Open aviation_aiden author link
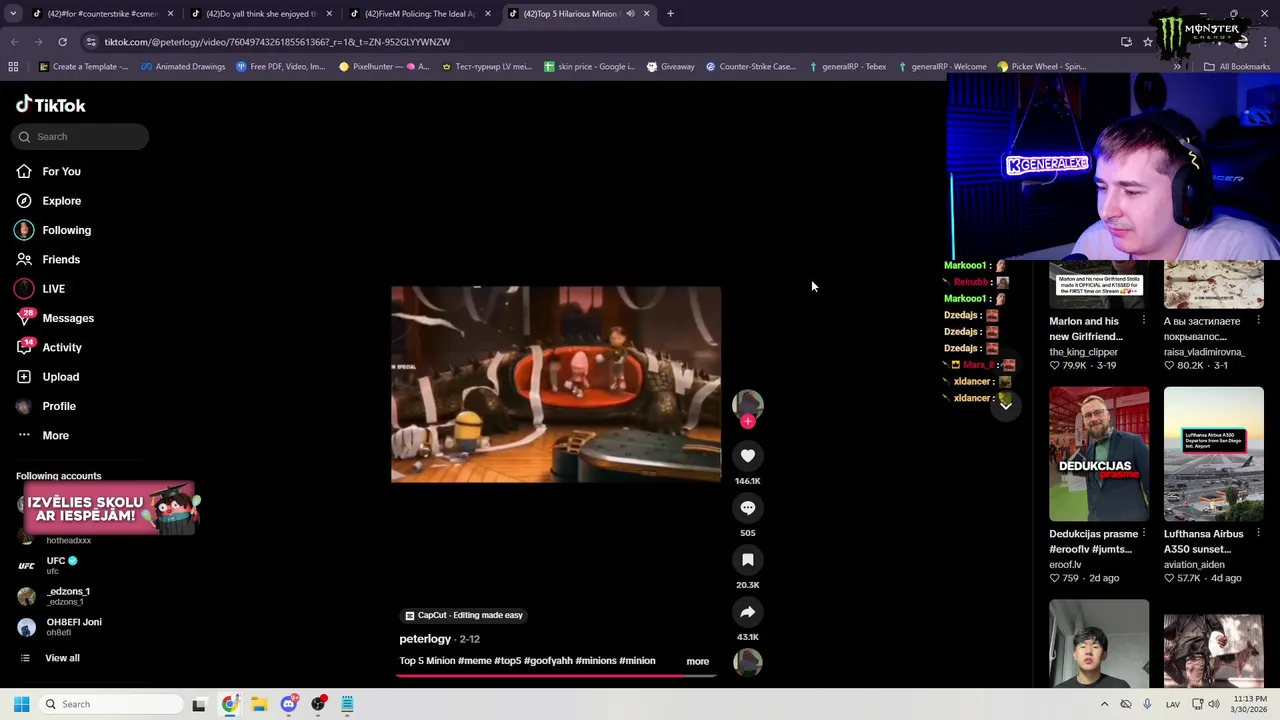 [x=1194, y=565]
